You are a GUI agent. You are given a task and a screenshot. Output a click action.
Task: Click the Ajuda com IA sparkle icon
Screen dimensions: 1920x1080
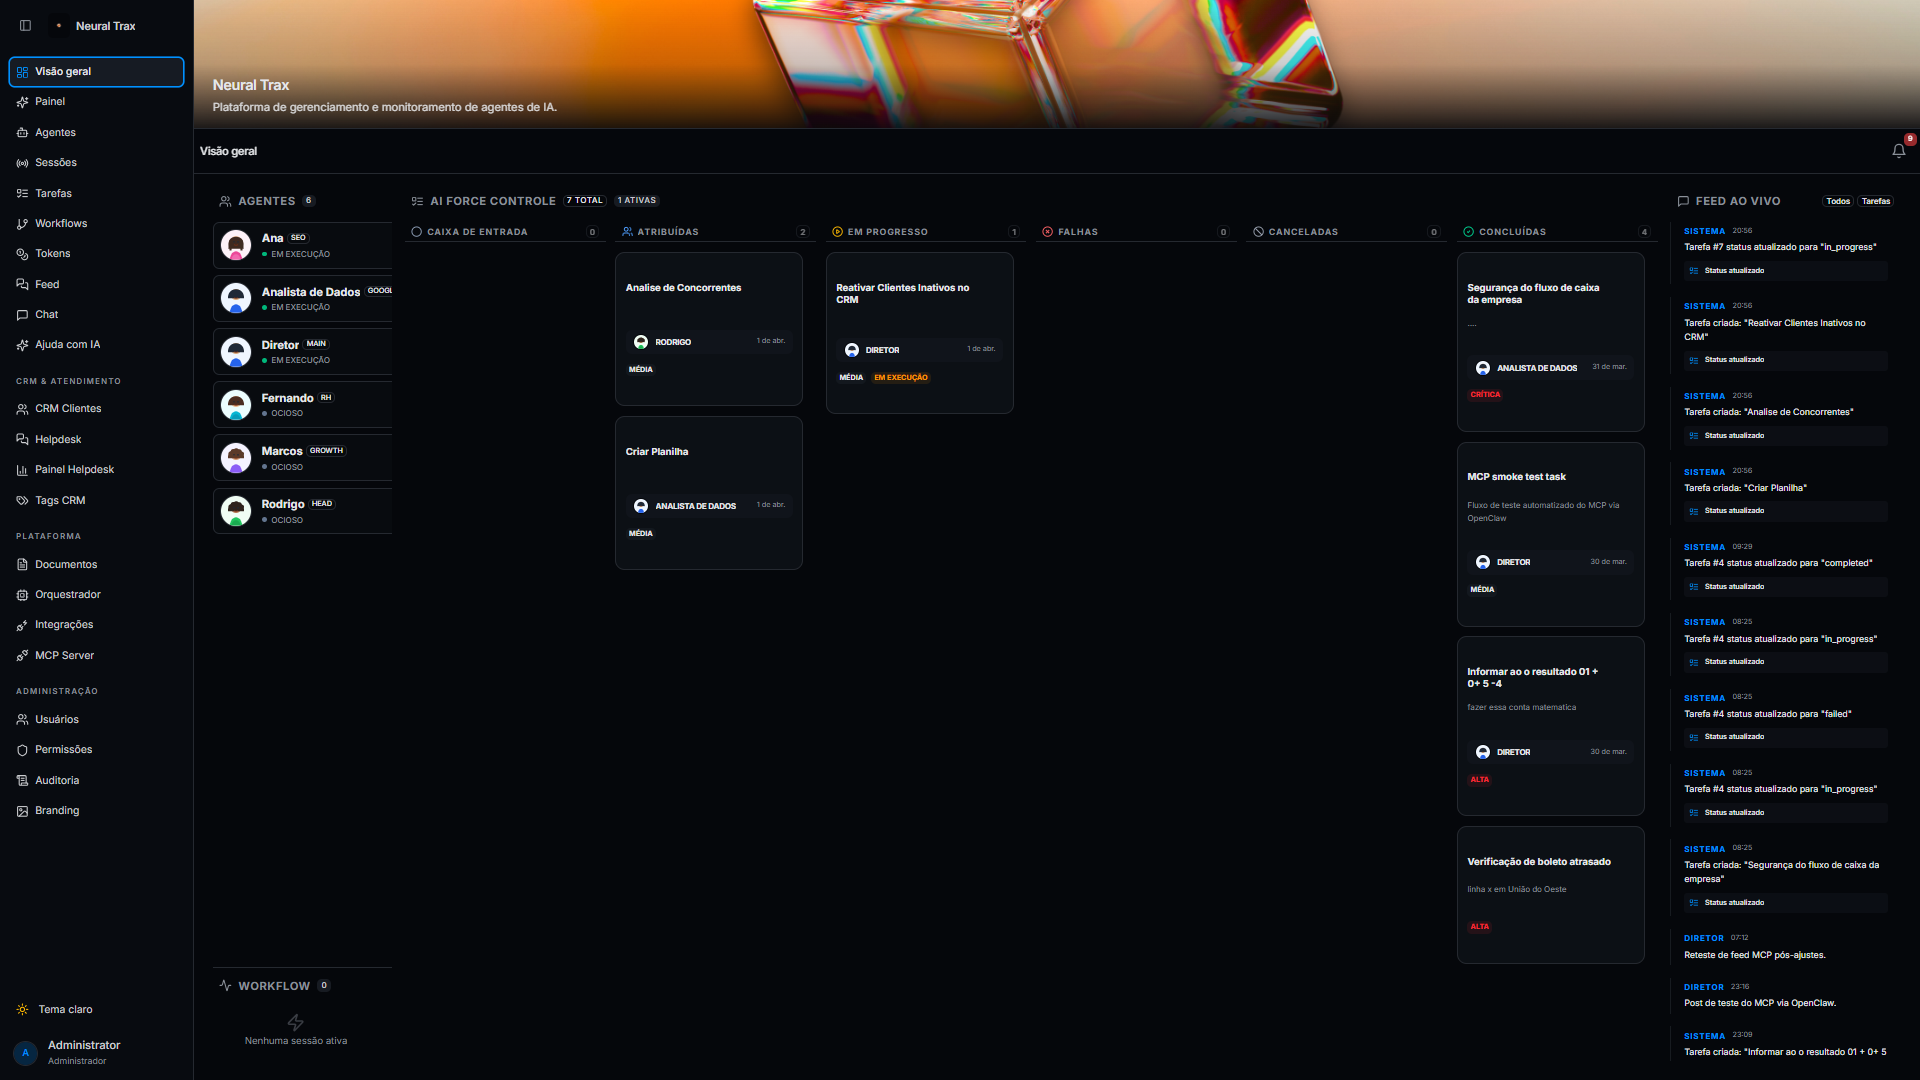coord(22,345)
